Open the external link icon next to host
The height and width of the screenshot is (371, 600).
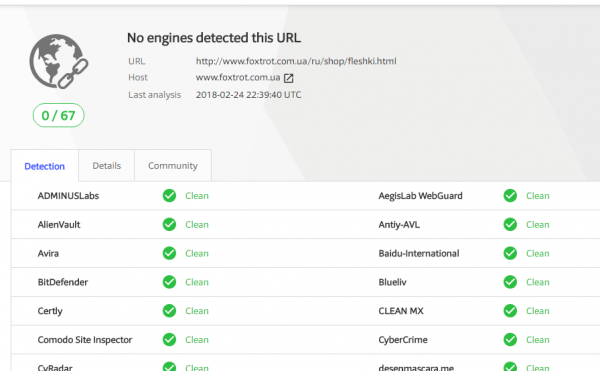289,78
